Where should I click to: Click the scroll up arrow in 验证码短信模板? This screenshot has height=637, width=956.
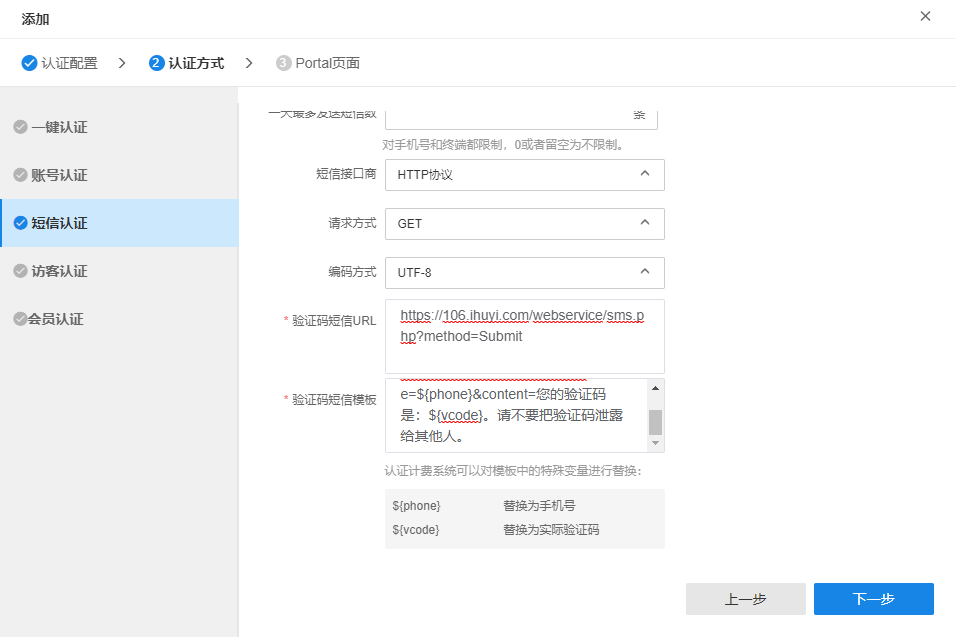coord(655,388)
